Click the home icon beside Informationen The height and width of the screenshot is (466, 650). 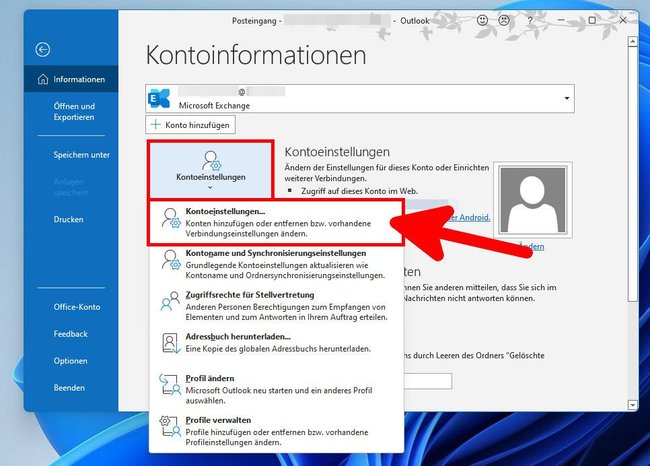43,79
